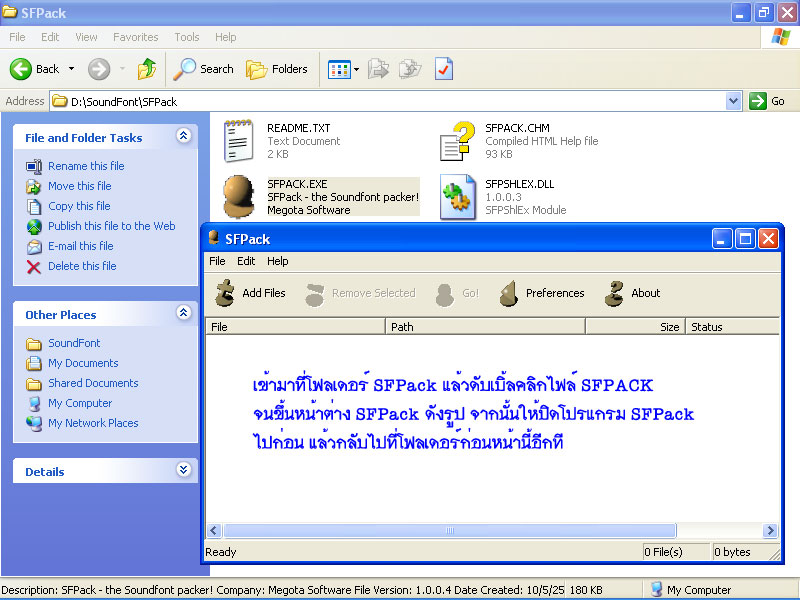The image size is (800, 600).
Task: Click Delete this file link
Action: (x=82, y=266)
